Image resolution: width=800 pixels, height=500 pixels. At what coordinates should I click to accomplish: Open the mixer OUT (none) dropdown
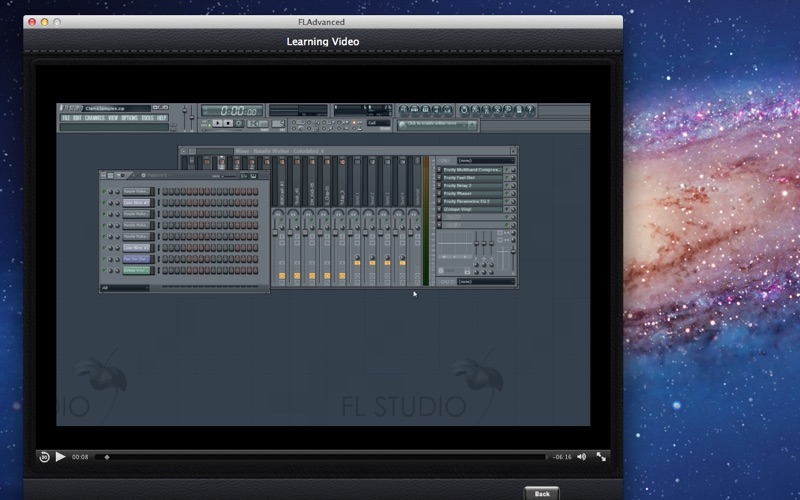[x=486, y=282]
